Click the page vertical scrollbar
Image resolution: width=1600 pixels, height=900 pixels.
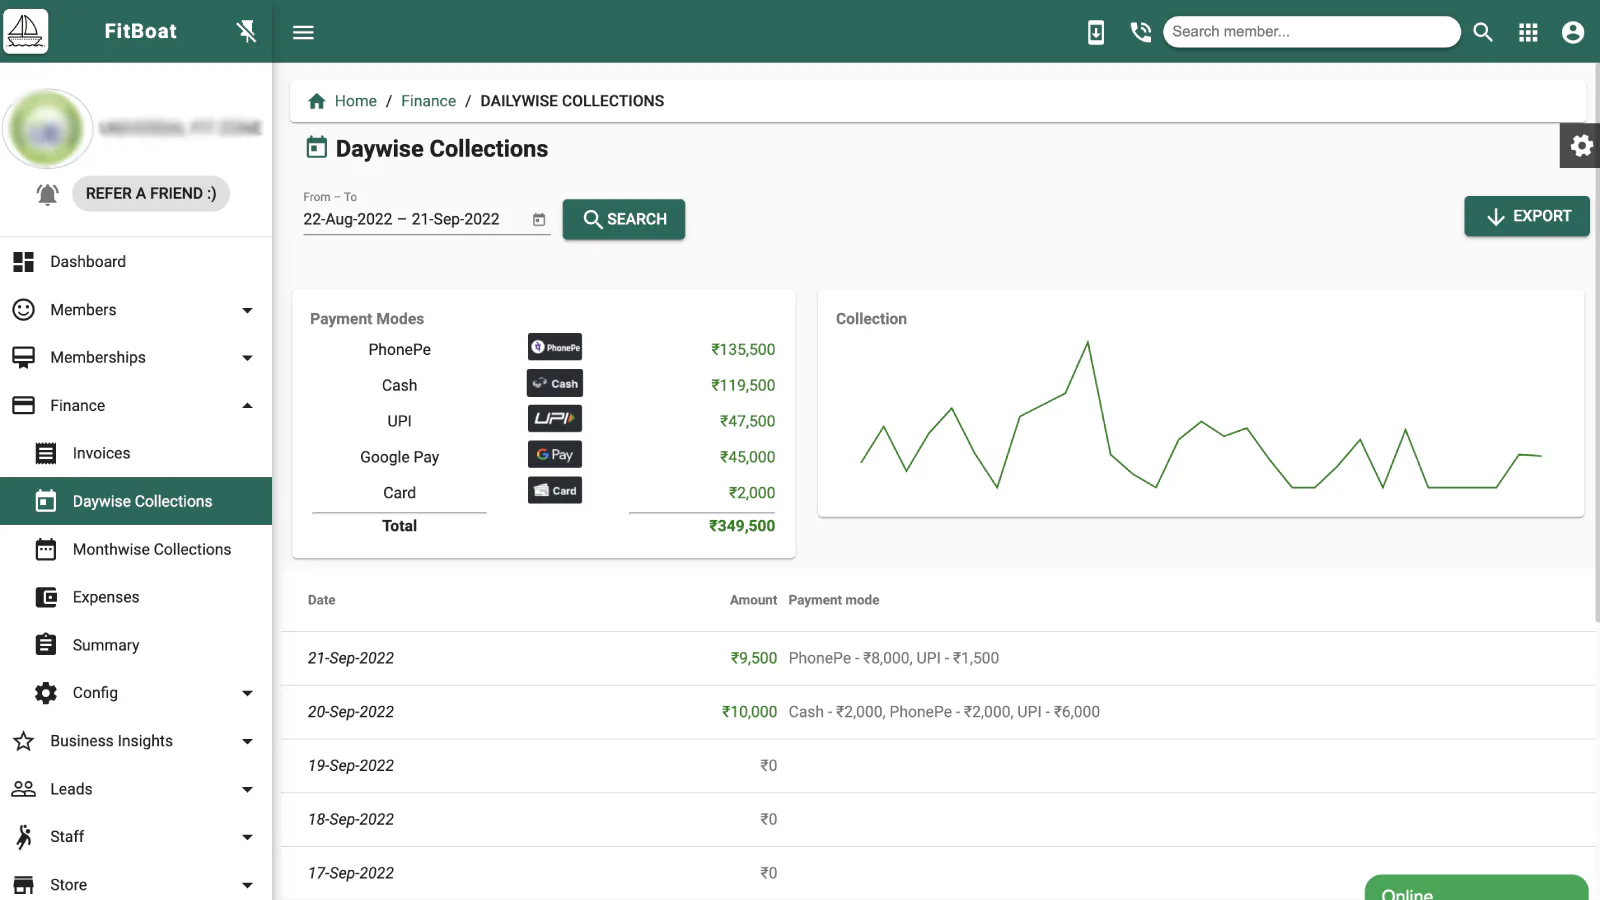[1596, 340]
